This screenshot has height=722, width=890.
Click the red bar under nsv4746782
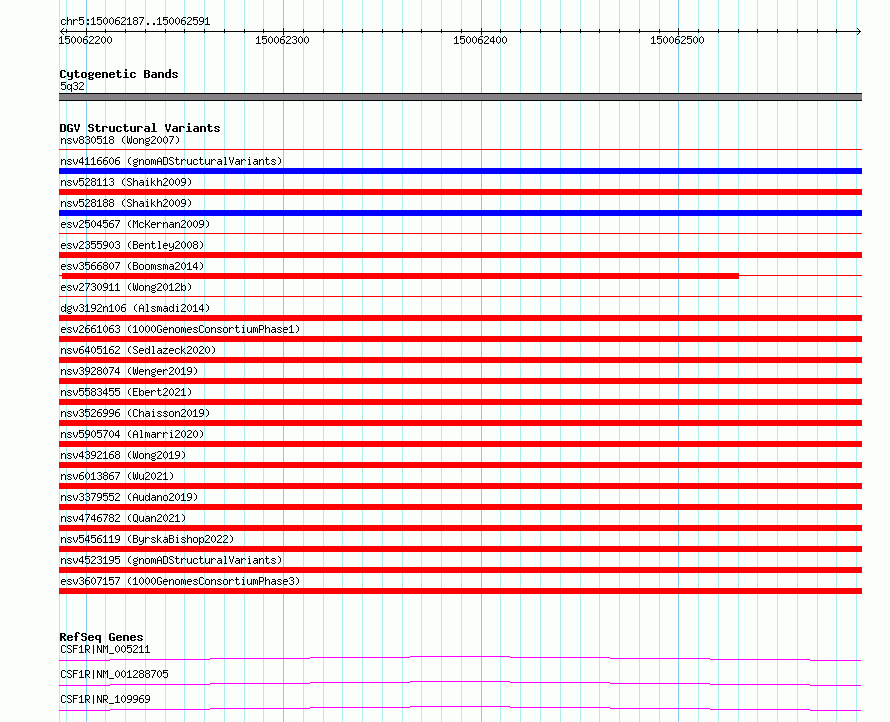460,528
